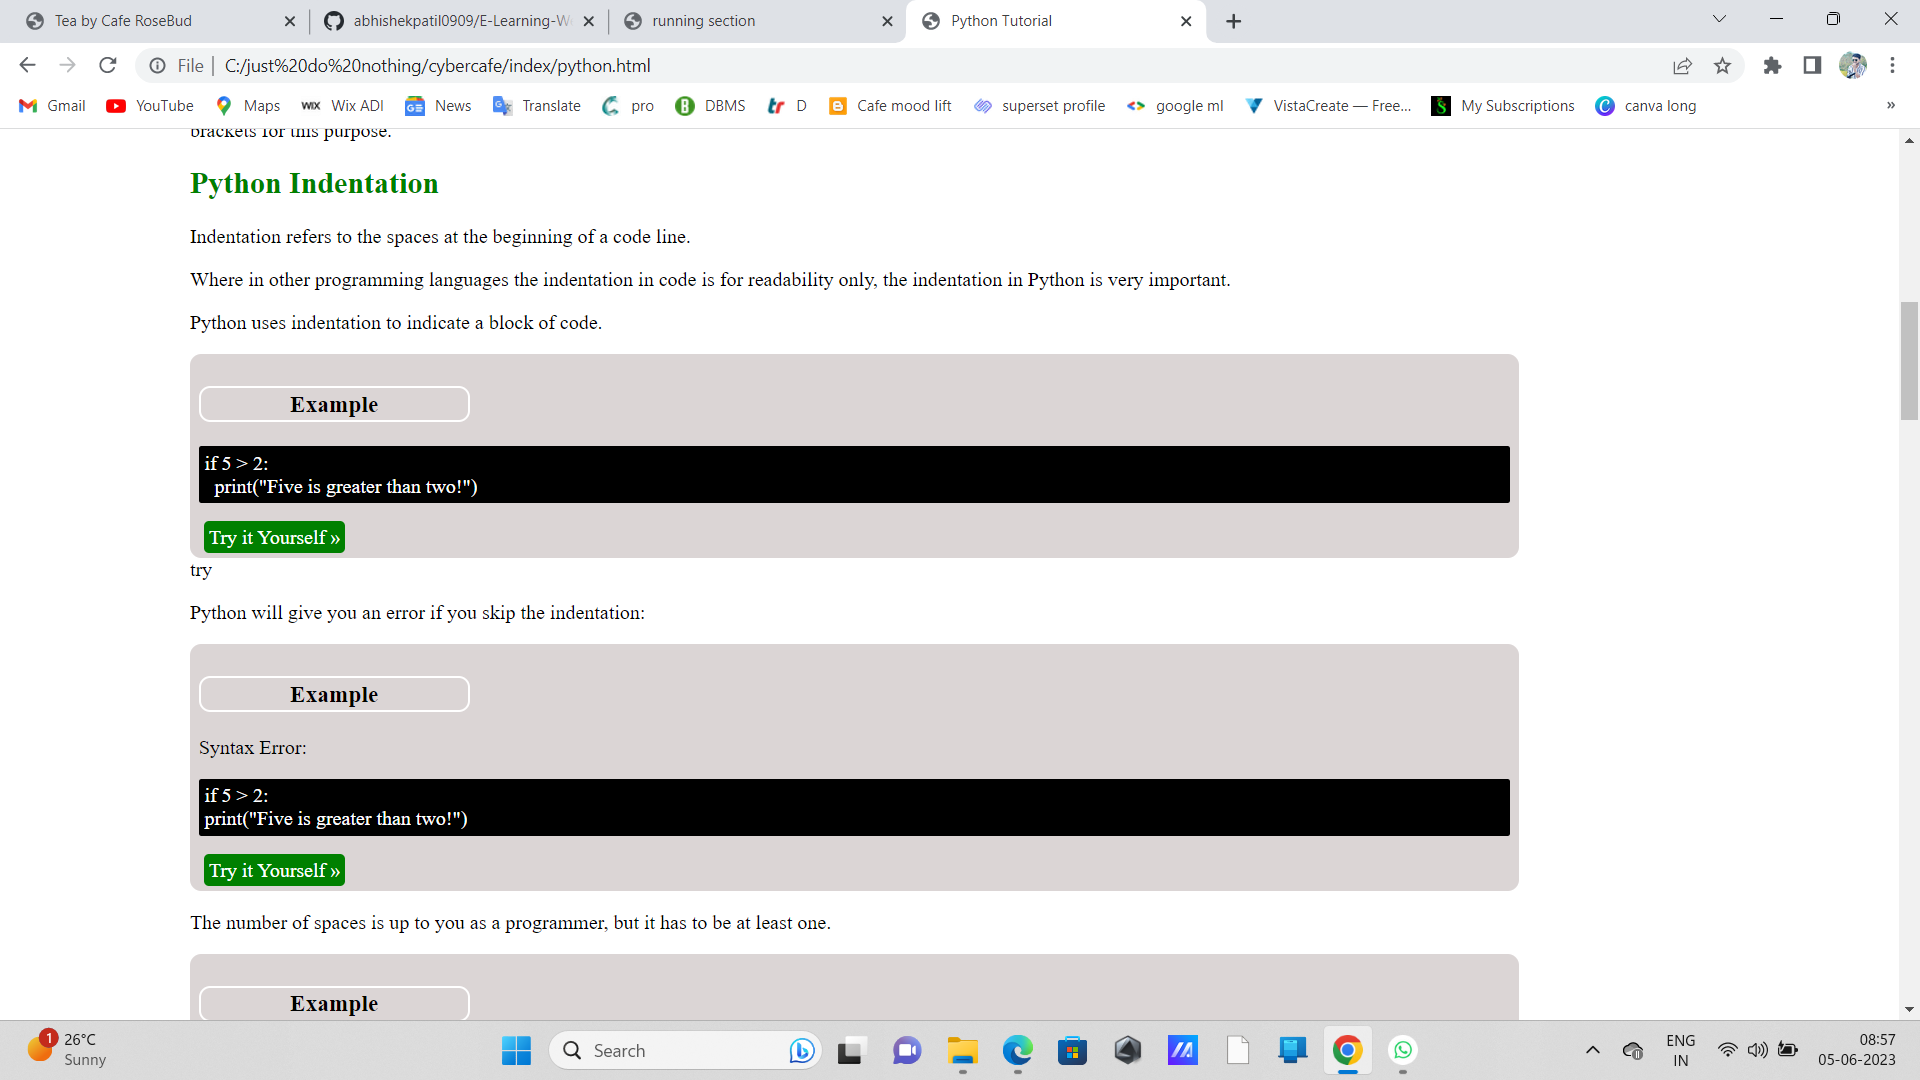This screenshot has width=1920, height=1080.
Task: Open Gmail from the bookmarks bar
Action: 51,105
